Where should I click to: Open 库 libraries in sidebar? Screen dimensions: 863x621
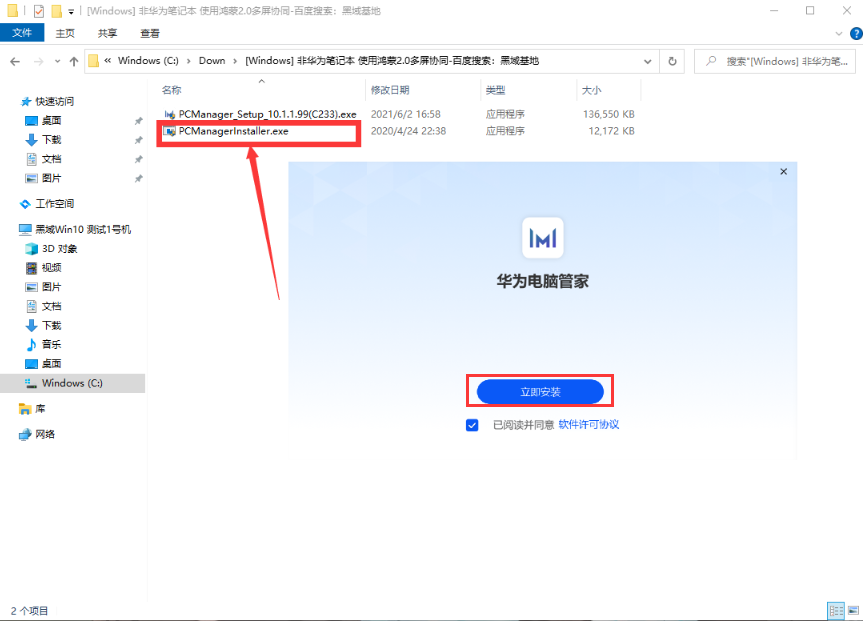click(40, 409)
